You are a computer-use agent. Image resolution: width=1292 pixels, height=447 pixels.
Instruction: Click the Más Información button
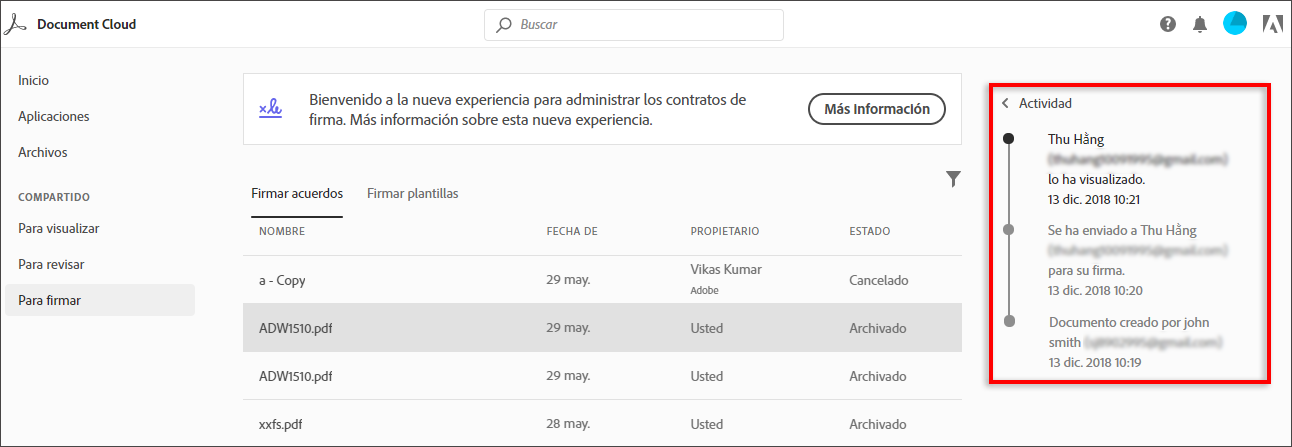tap(876, 109)
